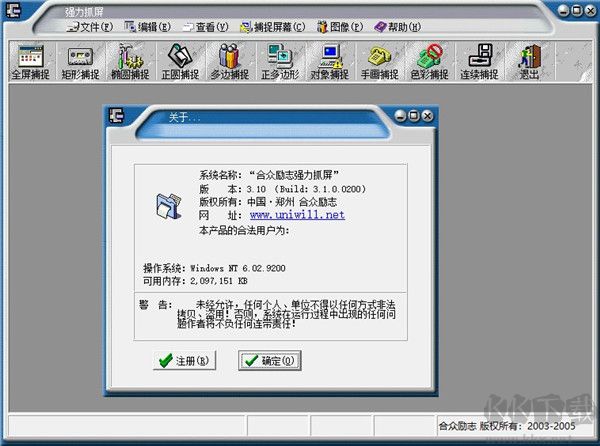Select the 矩形捕捉 rectangle capture tool

click(80, 62)
